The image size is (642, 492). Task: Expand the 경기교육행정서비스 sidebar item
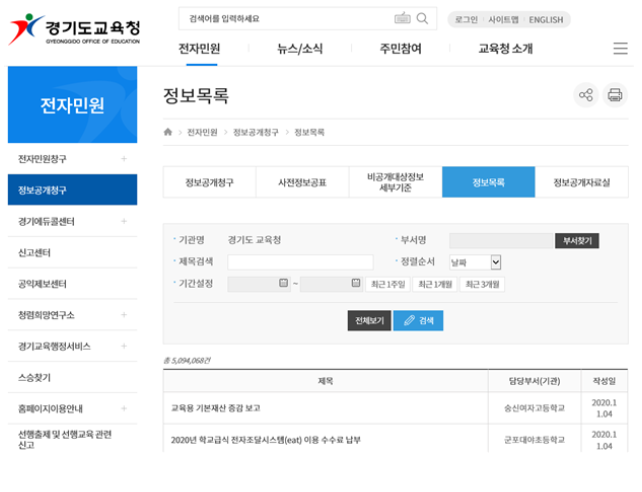click(124, 346)
